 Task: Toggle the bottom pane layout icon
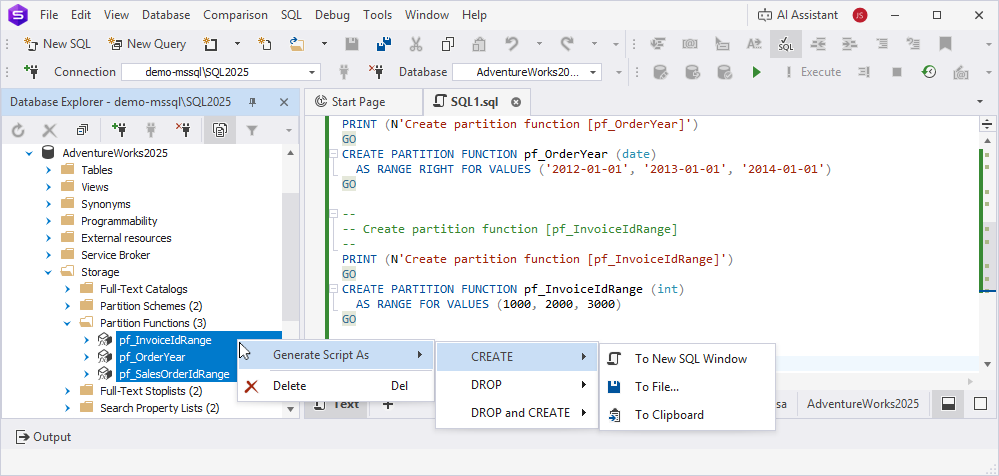click(948, 404)
